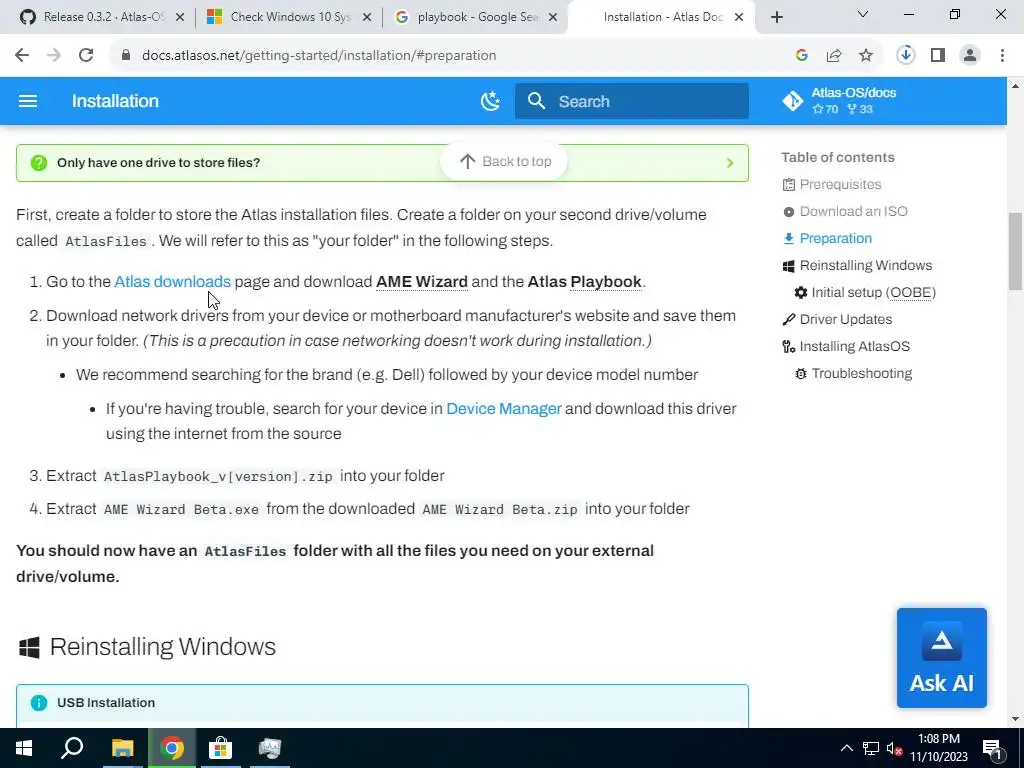Click the page vertical scrollbar thumb

pos(1015,251)
